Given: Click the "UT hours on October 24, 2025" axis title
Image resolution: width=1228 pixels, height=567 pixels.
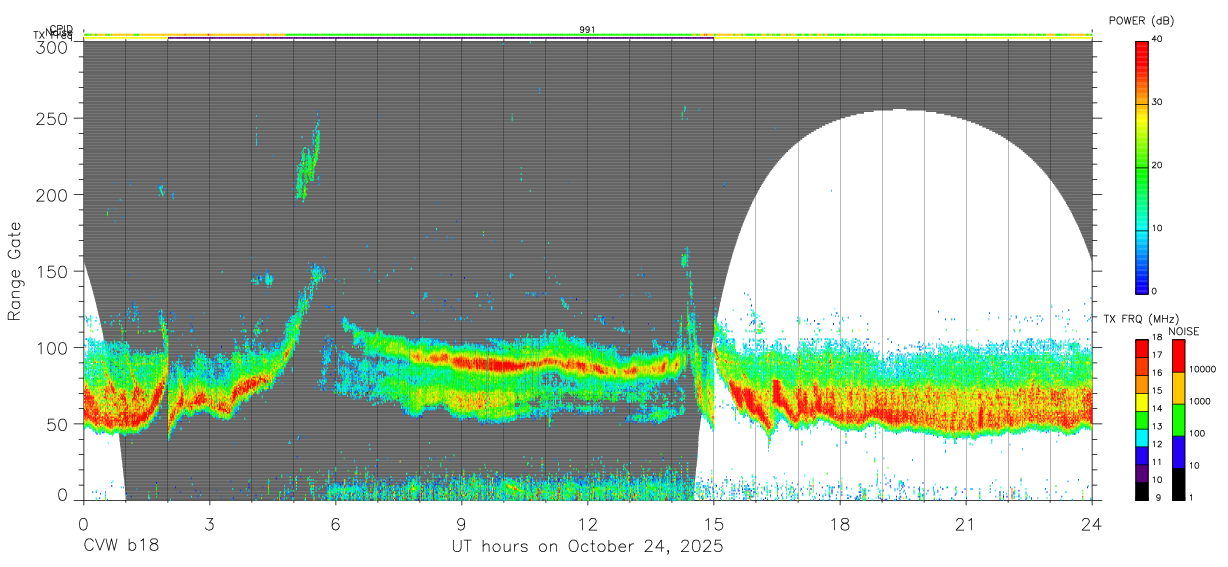Looking at the screenshot, I should (x=587, y=547).
